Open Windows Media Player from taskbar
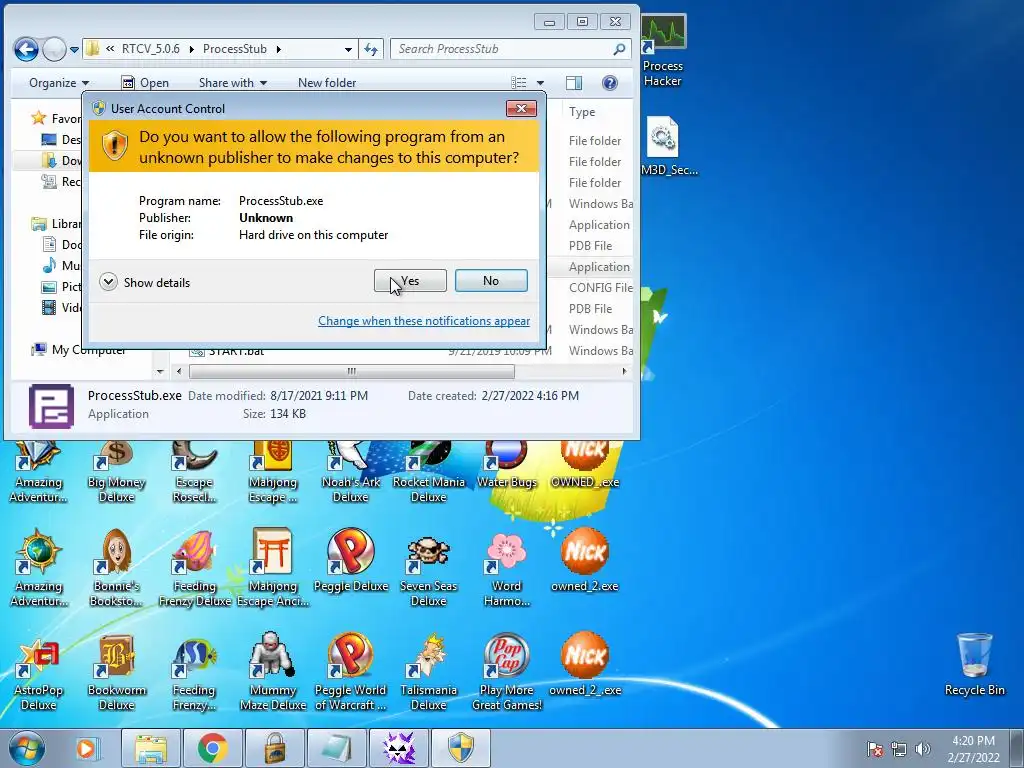 (x=86, y=748)
